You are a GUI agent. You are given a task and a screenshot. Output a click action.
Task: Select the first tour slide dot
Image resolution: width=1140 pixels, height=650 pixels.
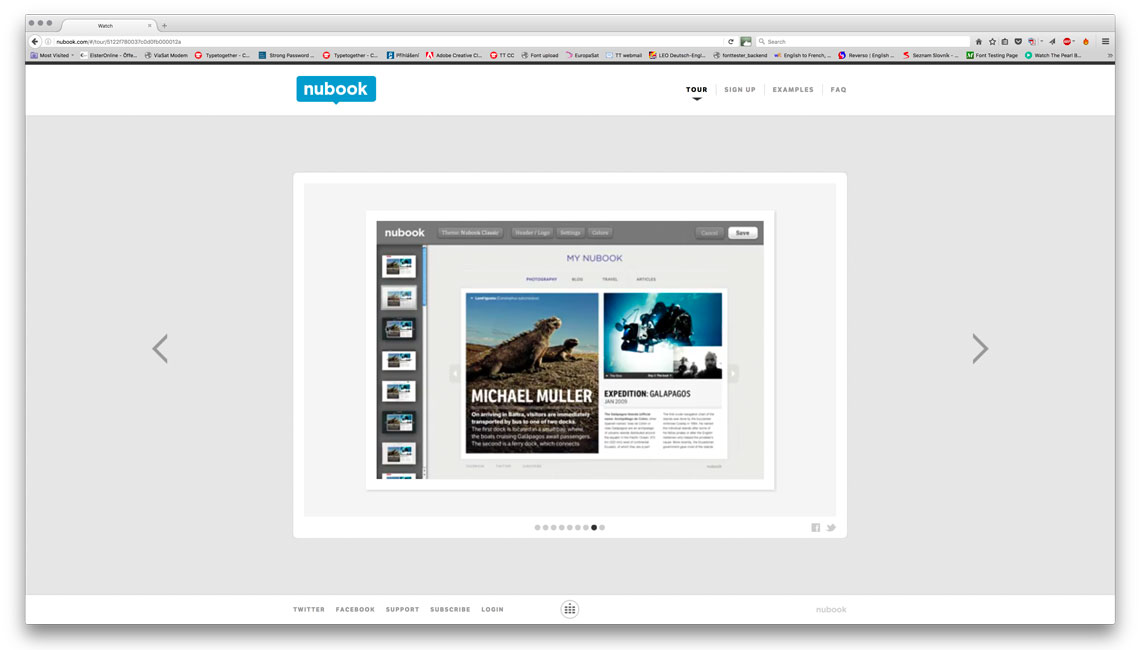pos(537,528)
